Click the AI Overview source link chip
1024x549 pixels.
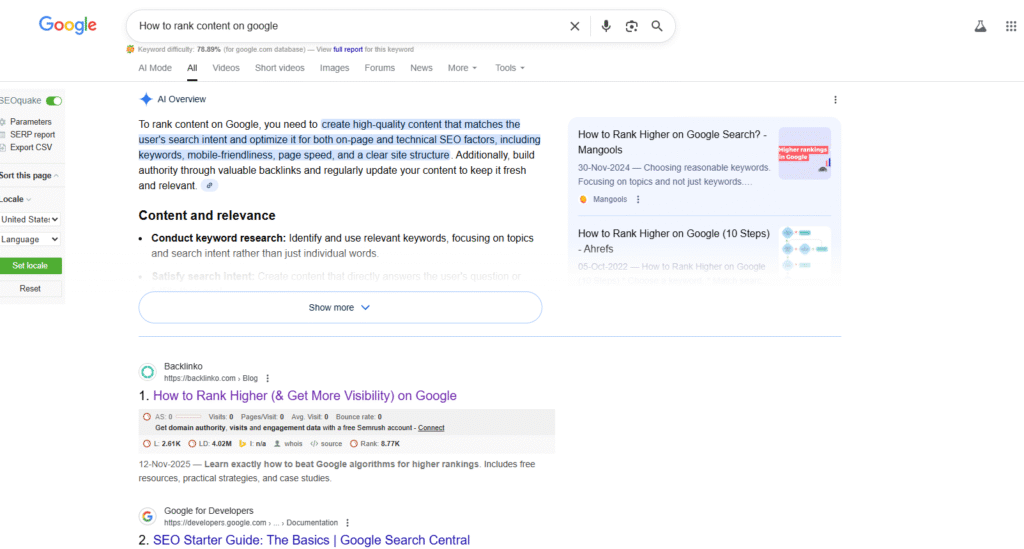point(209,186)
